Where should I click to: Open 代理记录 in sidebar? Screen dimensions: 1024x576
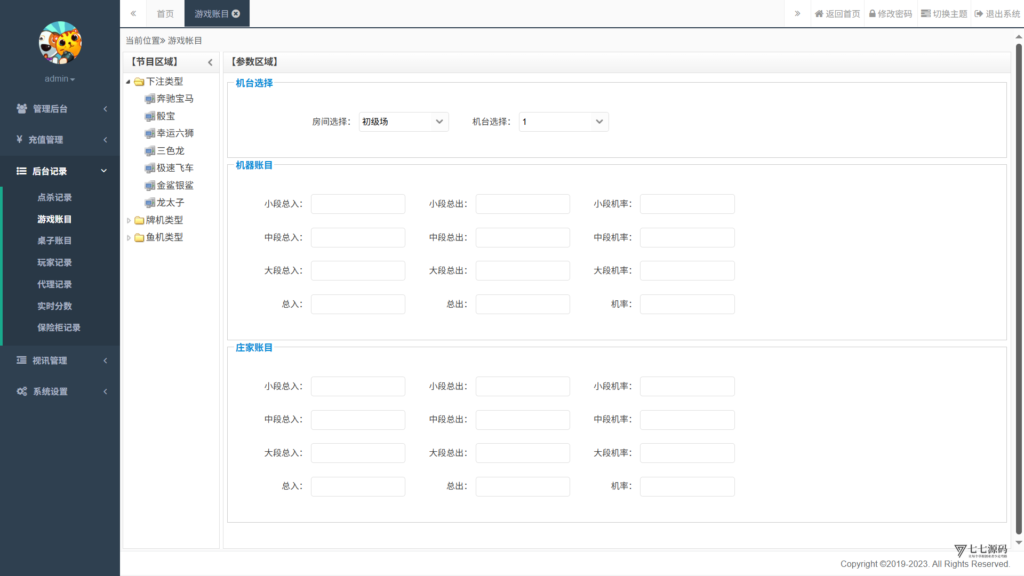(x=54, y=284)
